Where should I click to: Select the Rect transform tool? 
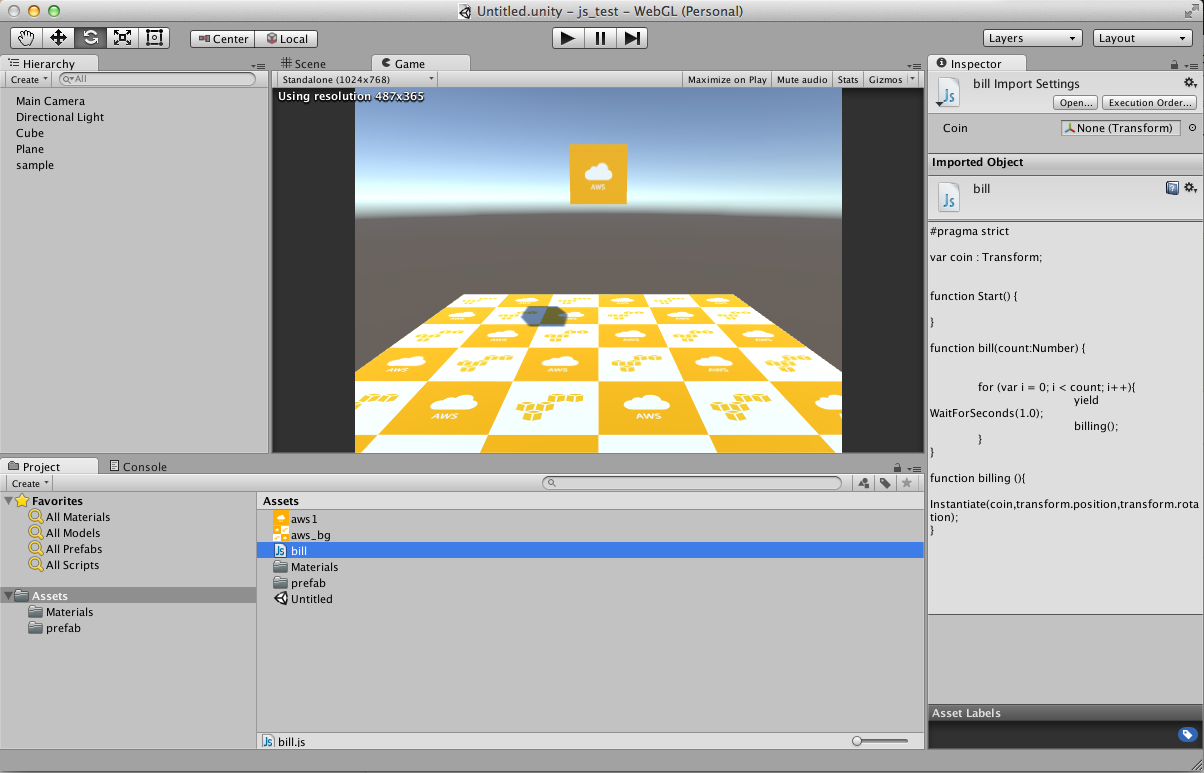pos(154,38)
